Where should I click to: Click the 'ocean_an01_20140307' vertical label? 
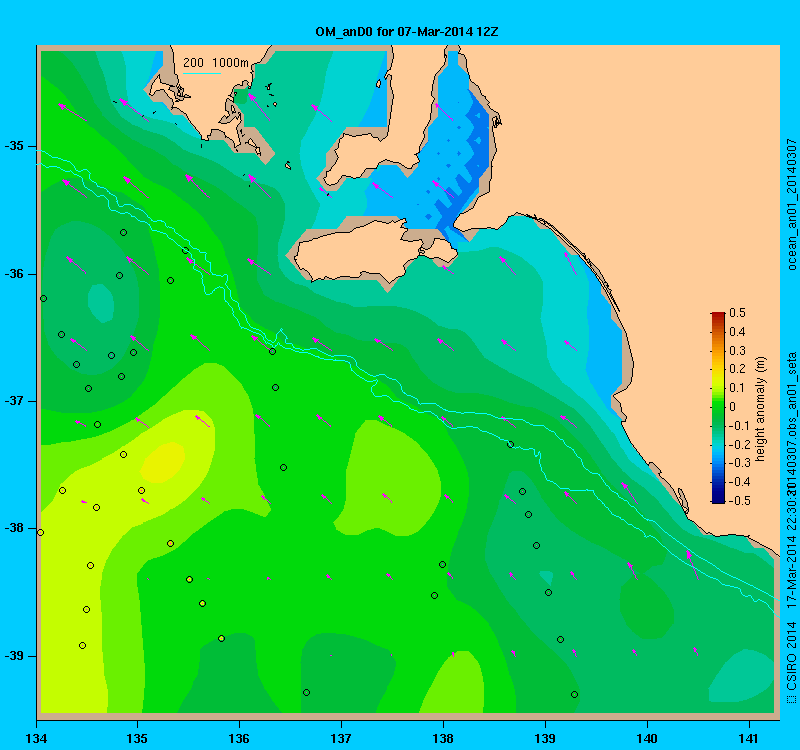(x=792, y=205)
